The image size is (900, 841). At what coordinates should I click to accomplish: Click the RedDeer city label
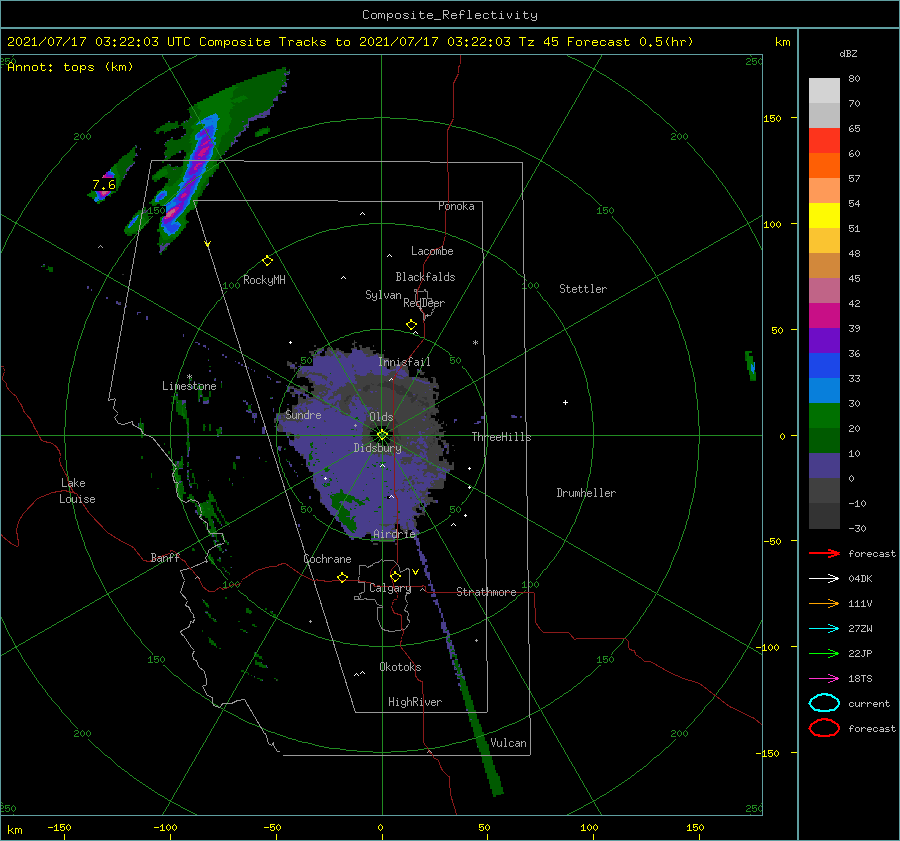(x=424, y=303)
